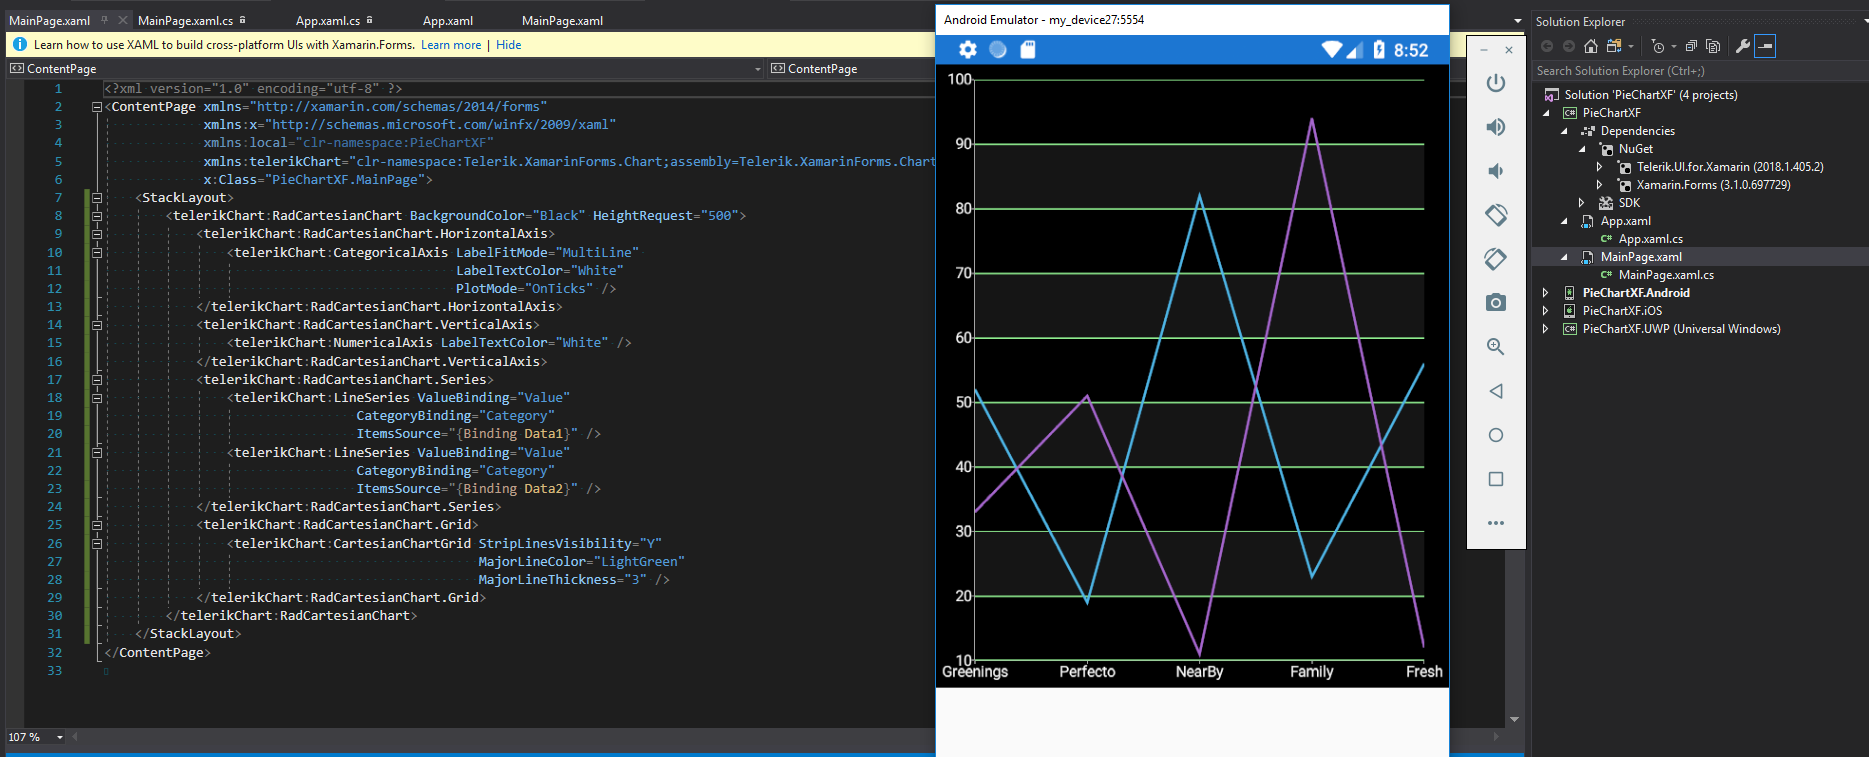1869x757 pixels.
Task: Expand the PieChartXF.Android project node
Action: tap(1546, 293)
